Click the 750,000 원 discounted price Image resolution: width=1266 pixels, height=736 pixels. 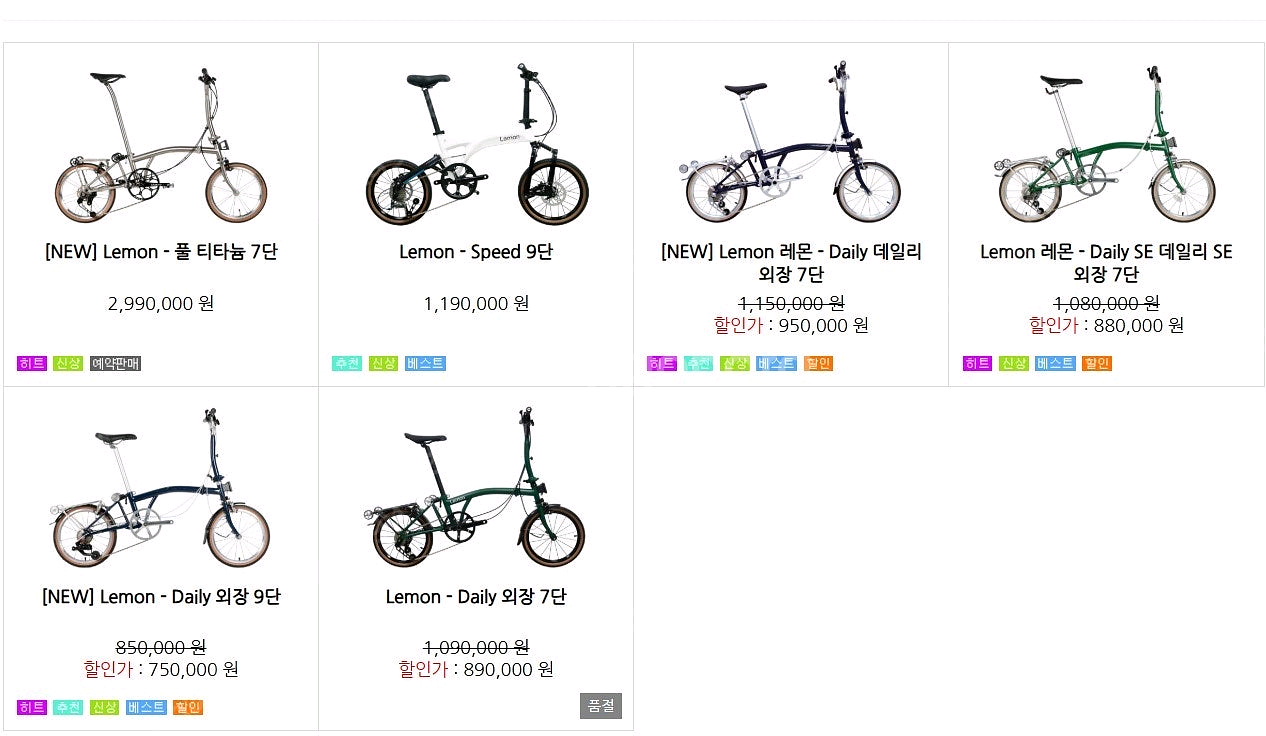click(x=193, y=669)
